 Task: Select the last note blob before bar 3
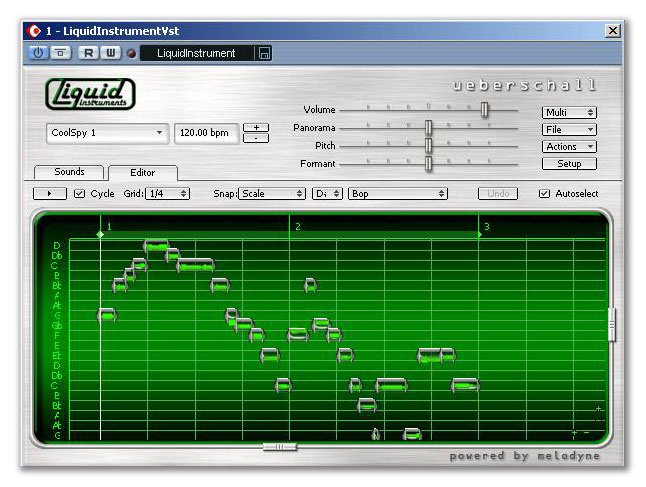466,385
